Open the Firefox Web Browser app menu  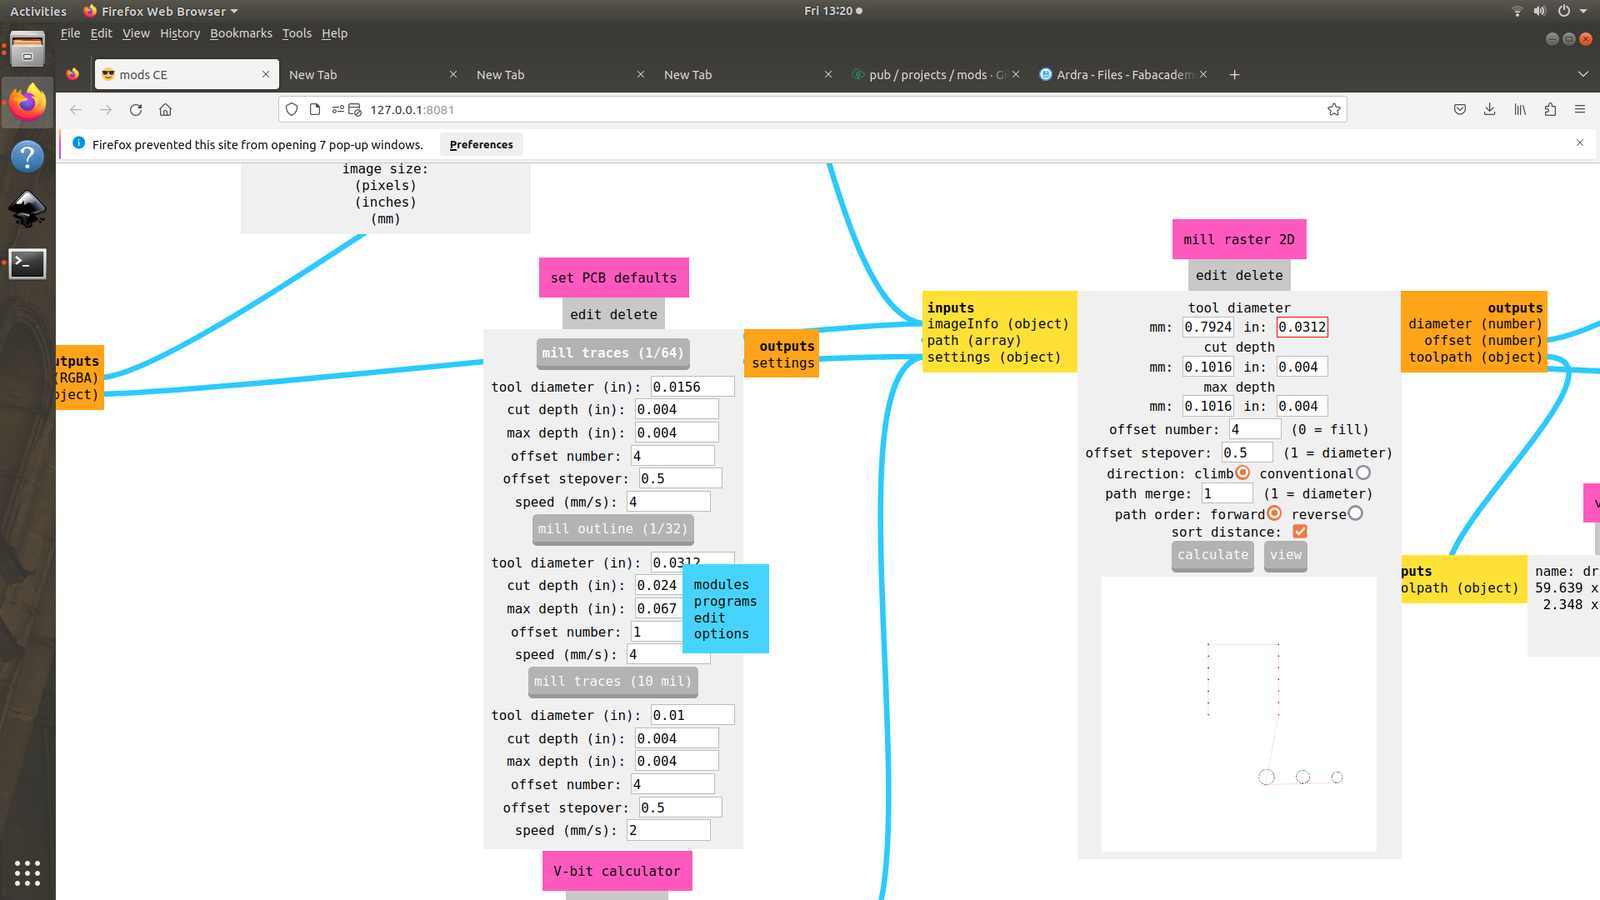(x=160, y=11)
